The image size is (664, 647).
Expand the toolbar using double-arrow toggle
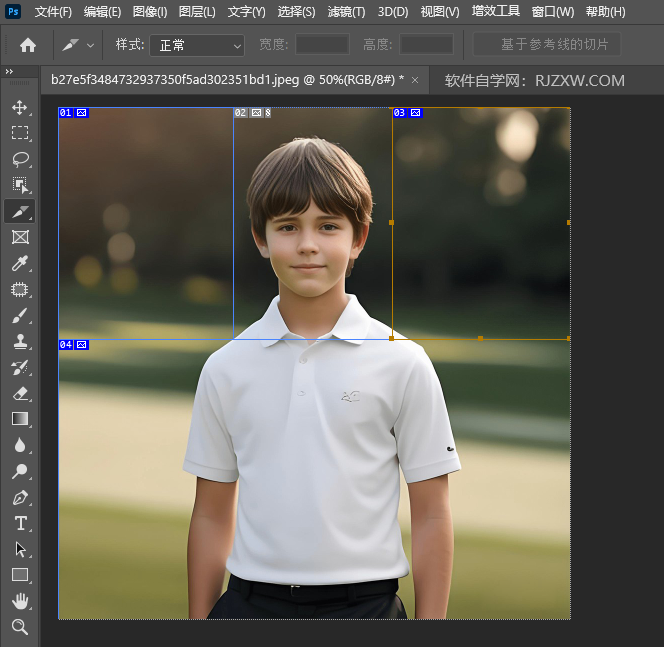[x=9, y=72]
